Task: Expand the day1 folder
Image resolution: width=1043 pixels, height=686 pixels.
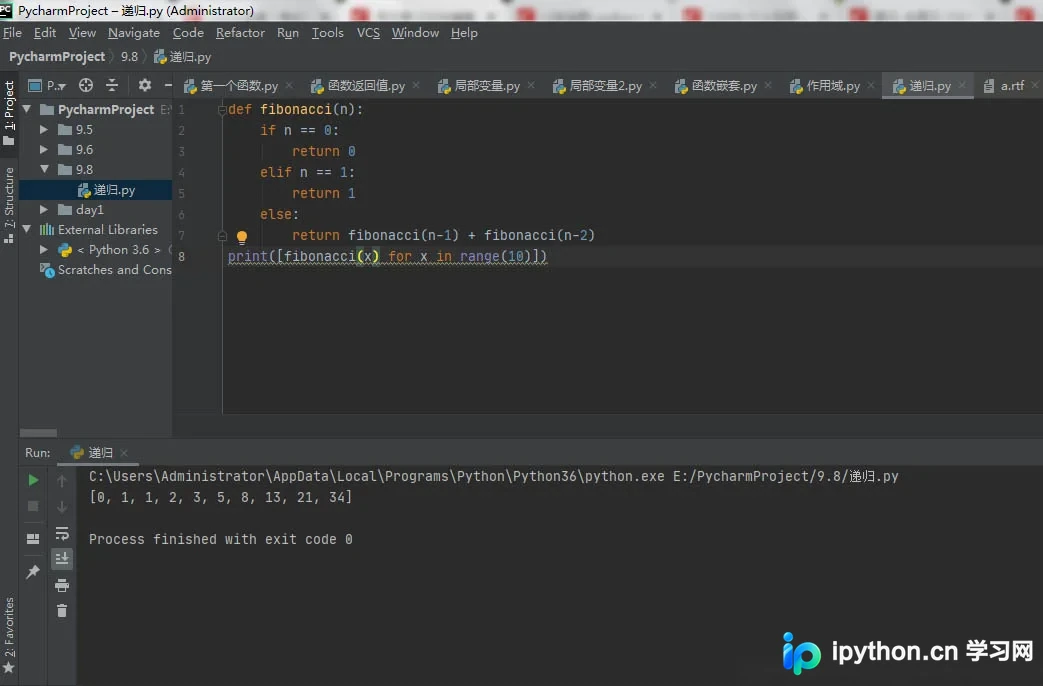Action: pyautogui.click(x=44, y=210)
